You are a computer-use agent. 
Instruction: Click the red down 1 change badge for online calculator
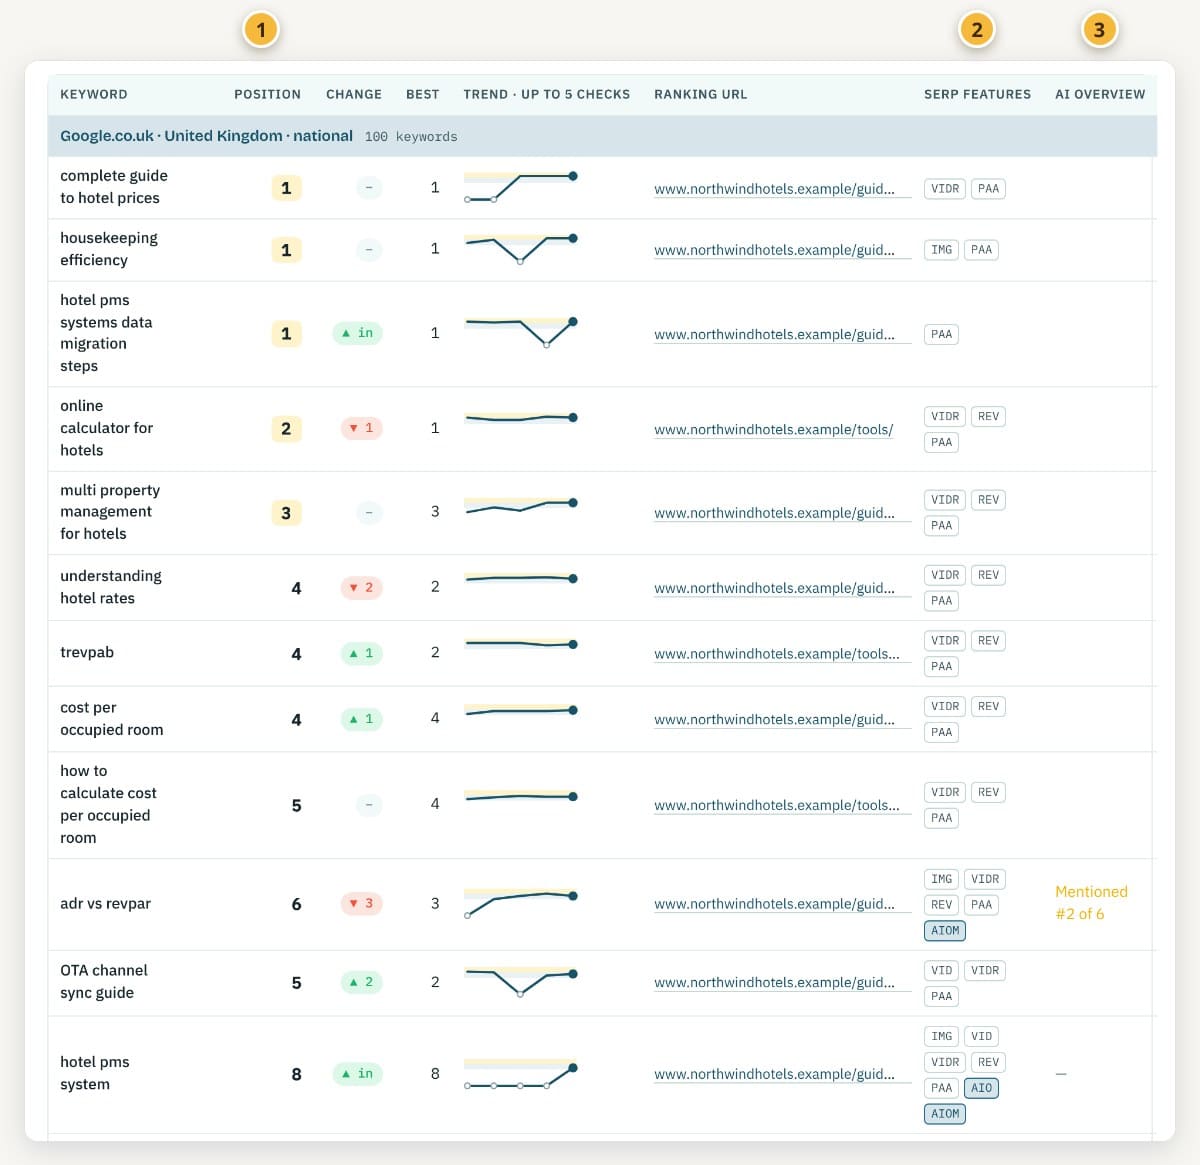point(361,428)
